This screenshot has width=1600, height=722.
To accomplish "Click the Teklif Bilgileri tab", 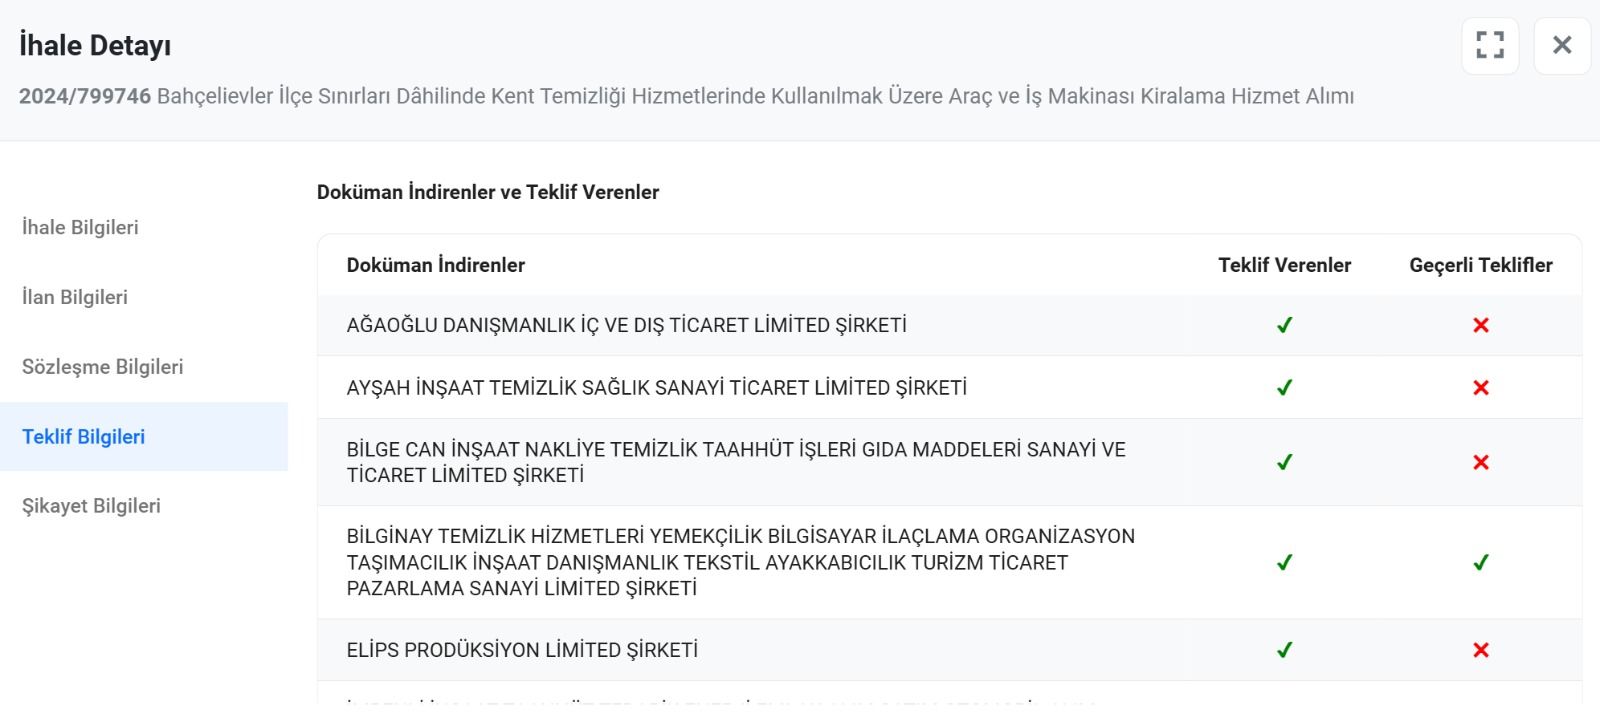I will (x=84, y=437).
